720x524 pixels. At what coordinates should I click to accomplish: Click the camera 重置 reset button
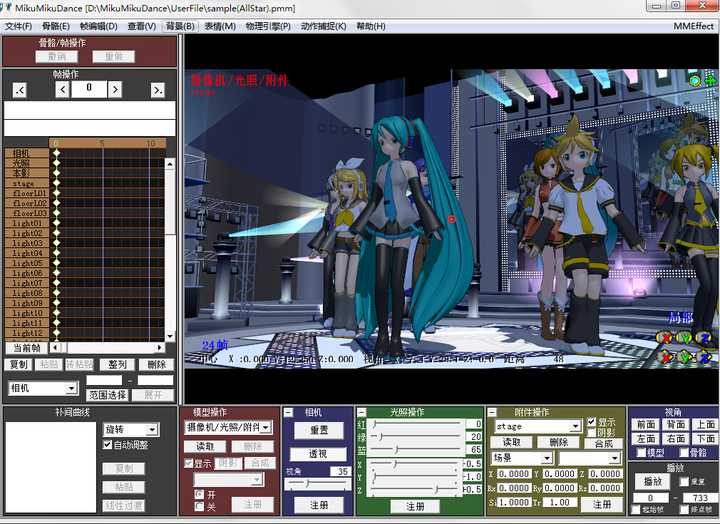(319, 430)
